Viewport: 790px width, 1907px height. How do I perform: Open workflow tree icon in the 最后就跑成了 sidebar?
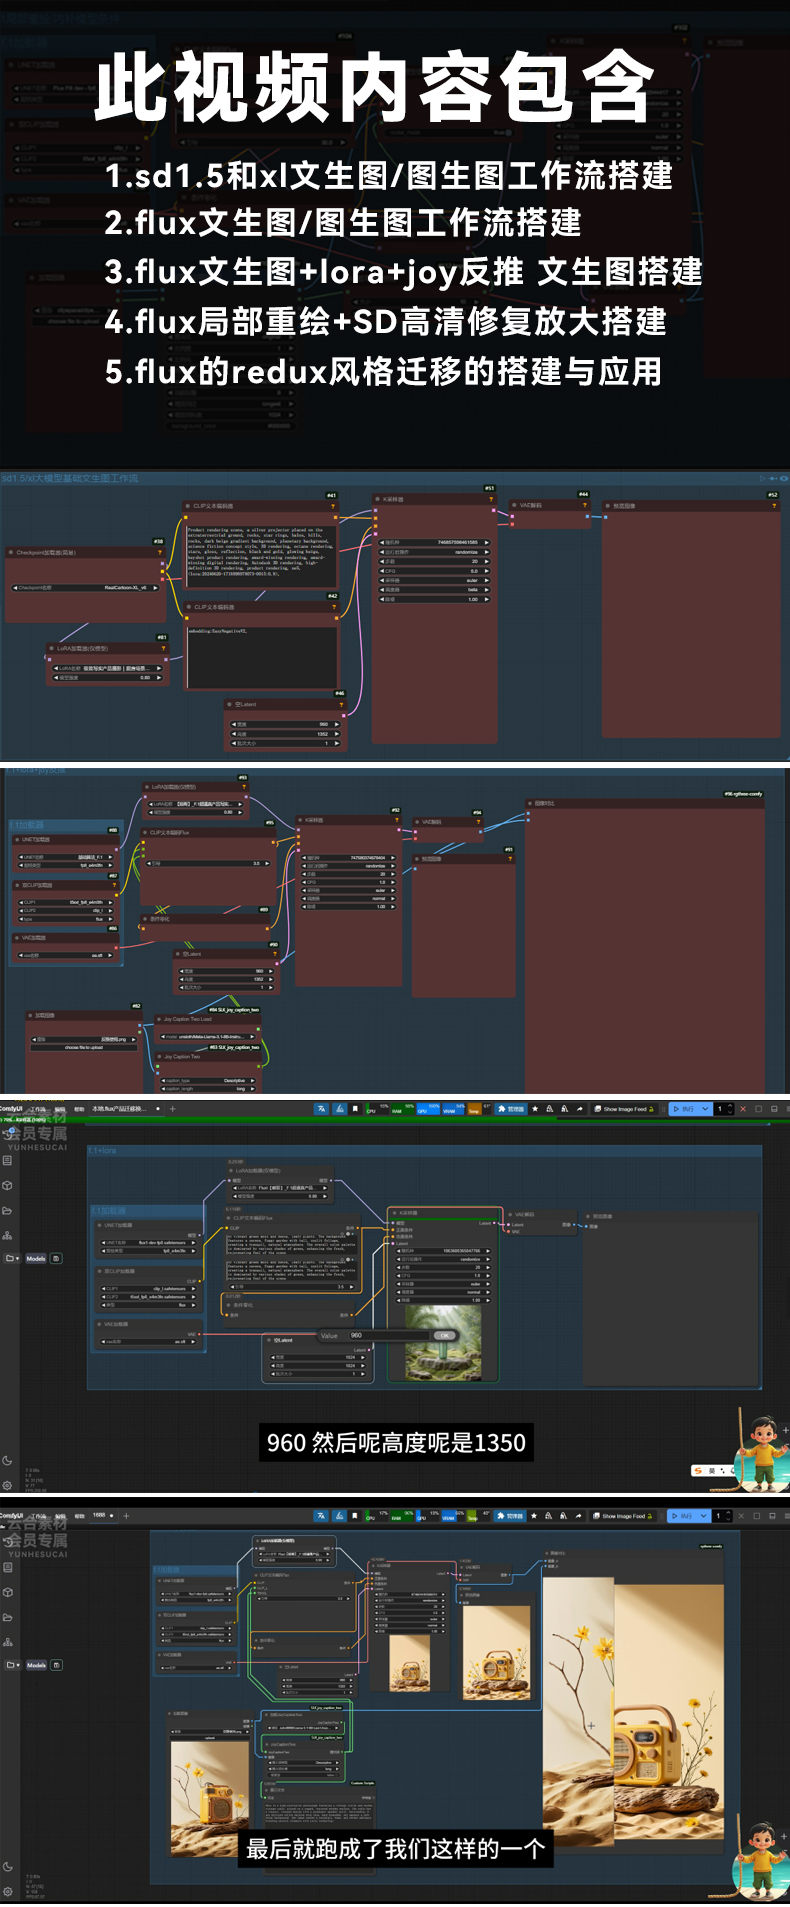tap(8, 1642)
